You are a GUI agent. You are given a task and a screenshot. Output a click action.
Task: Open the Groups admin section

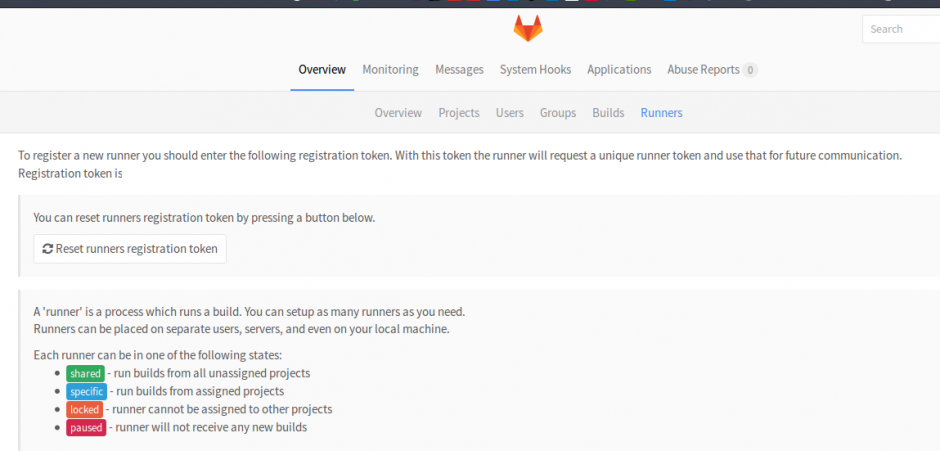pyautogui.click(x=558, y=113)
